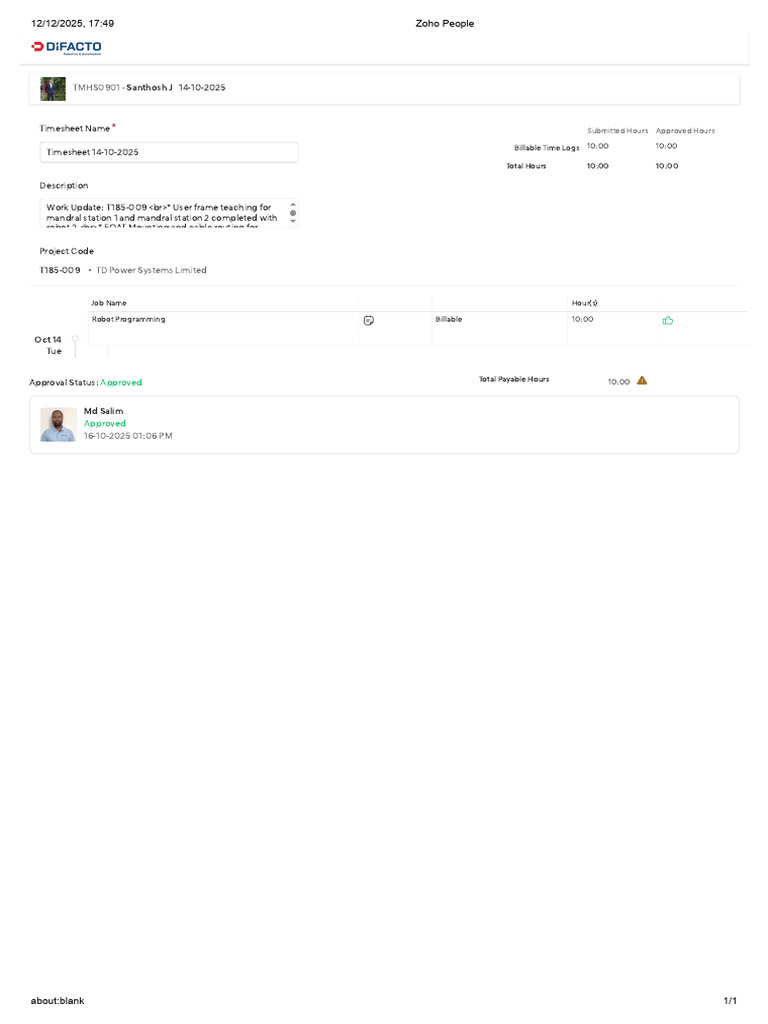Click Md Salim's green Approved status
The width and height of the screenshot is (768, 1024).
pos(104,424)
